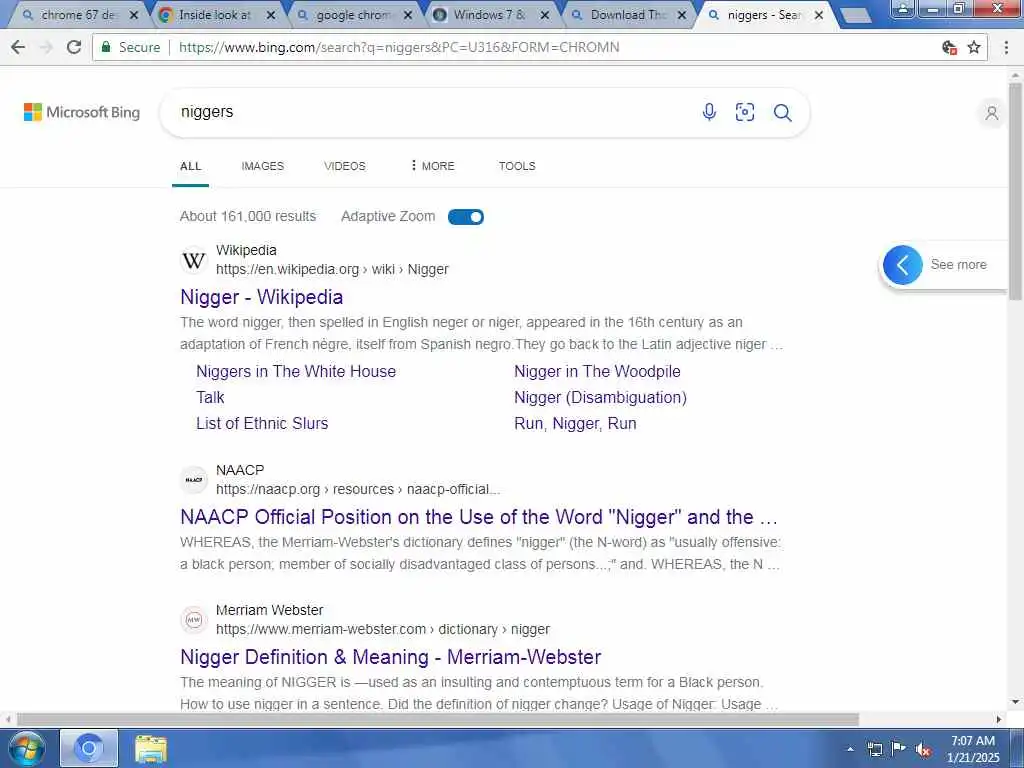The width and height of the screenshot is (1024, 768).
Task: Bookmark this page with the star icon
Action: 974,47
